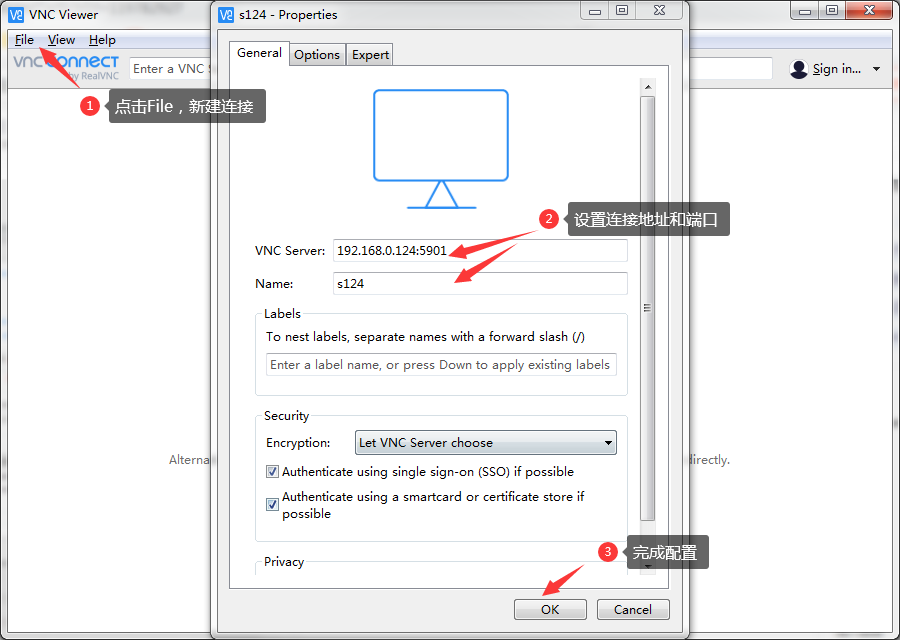Open the Help menu in VNC Viewer
The width and height of the screenshot is (900, 640).
(x=102, y=40)
